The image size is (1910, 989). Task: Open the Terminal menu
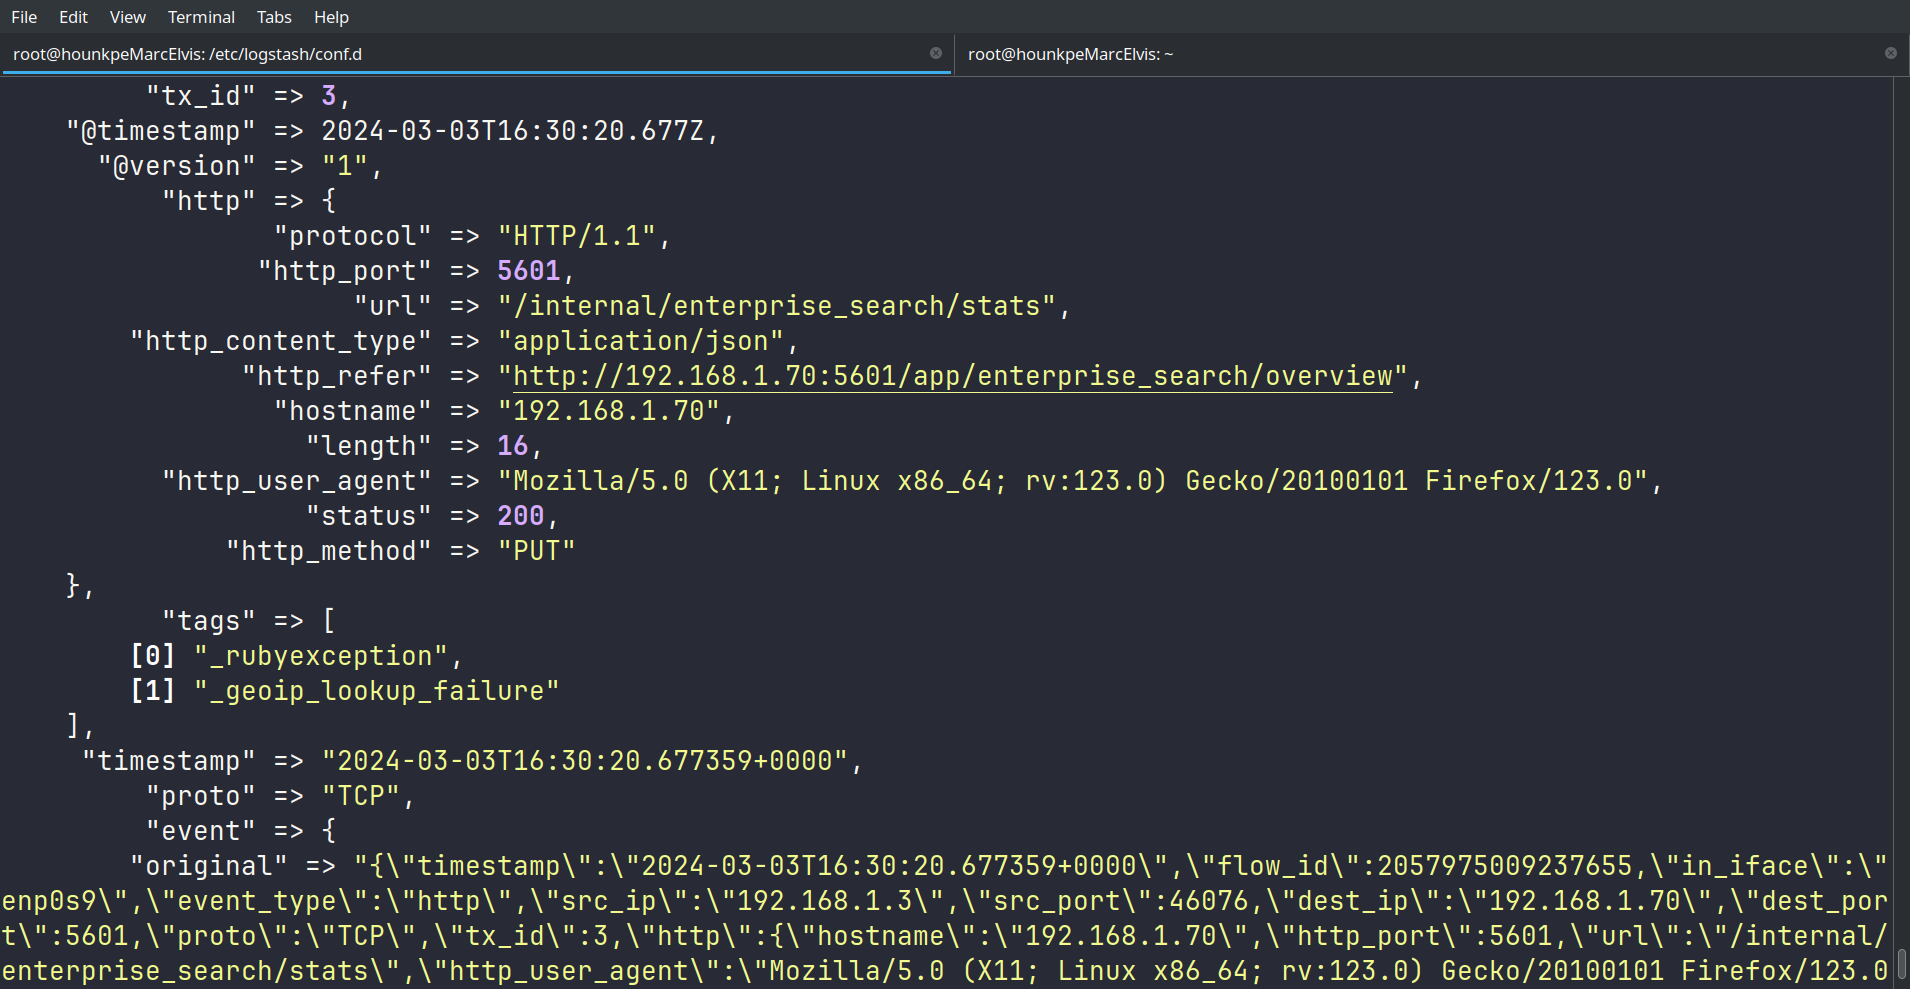[x=201, y=17]
